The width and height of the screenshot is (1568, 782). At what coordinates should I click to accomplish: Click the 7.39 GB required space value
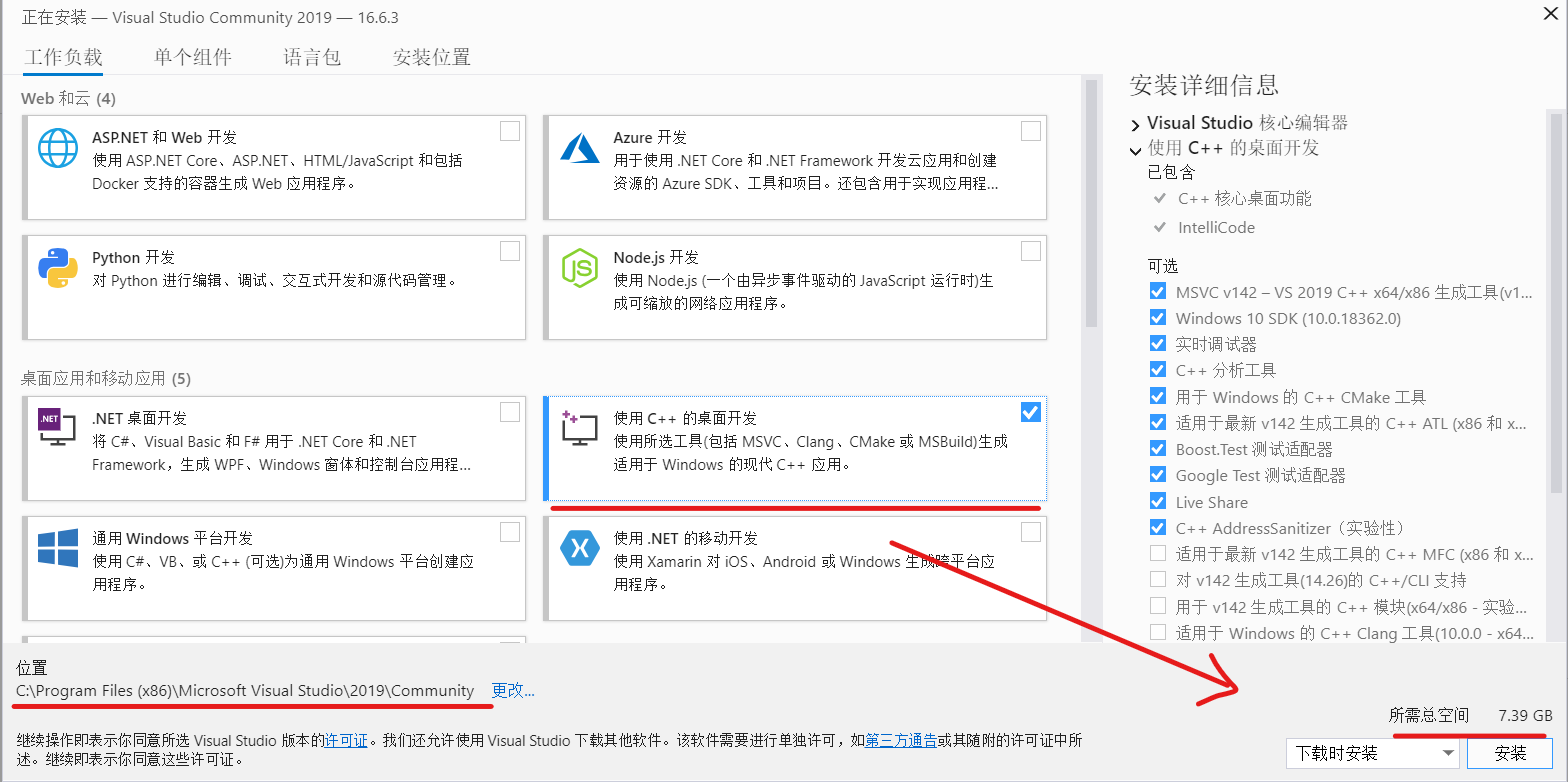(x=1525, y=715)
